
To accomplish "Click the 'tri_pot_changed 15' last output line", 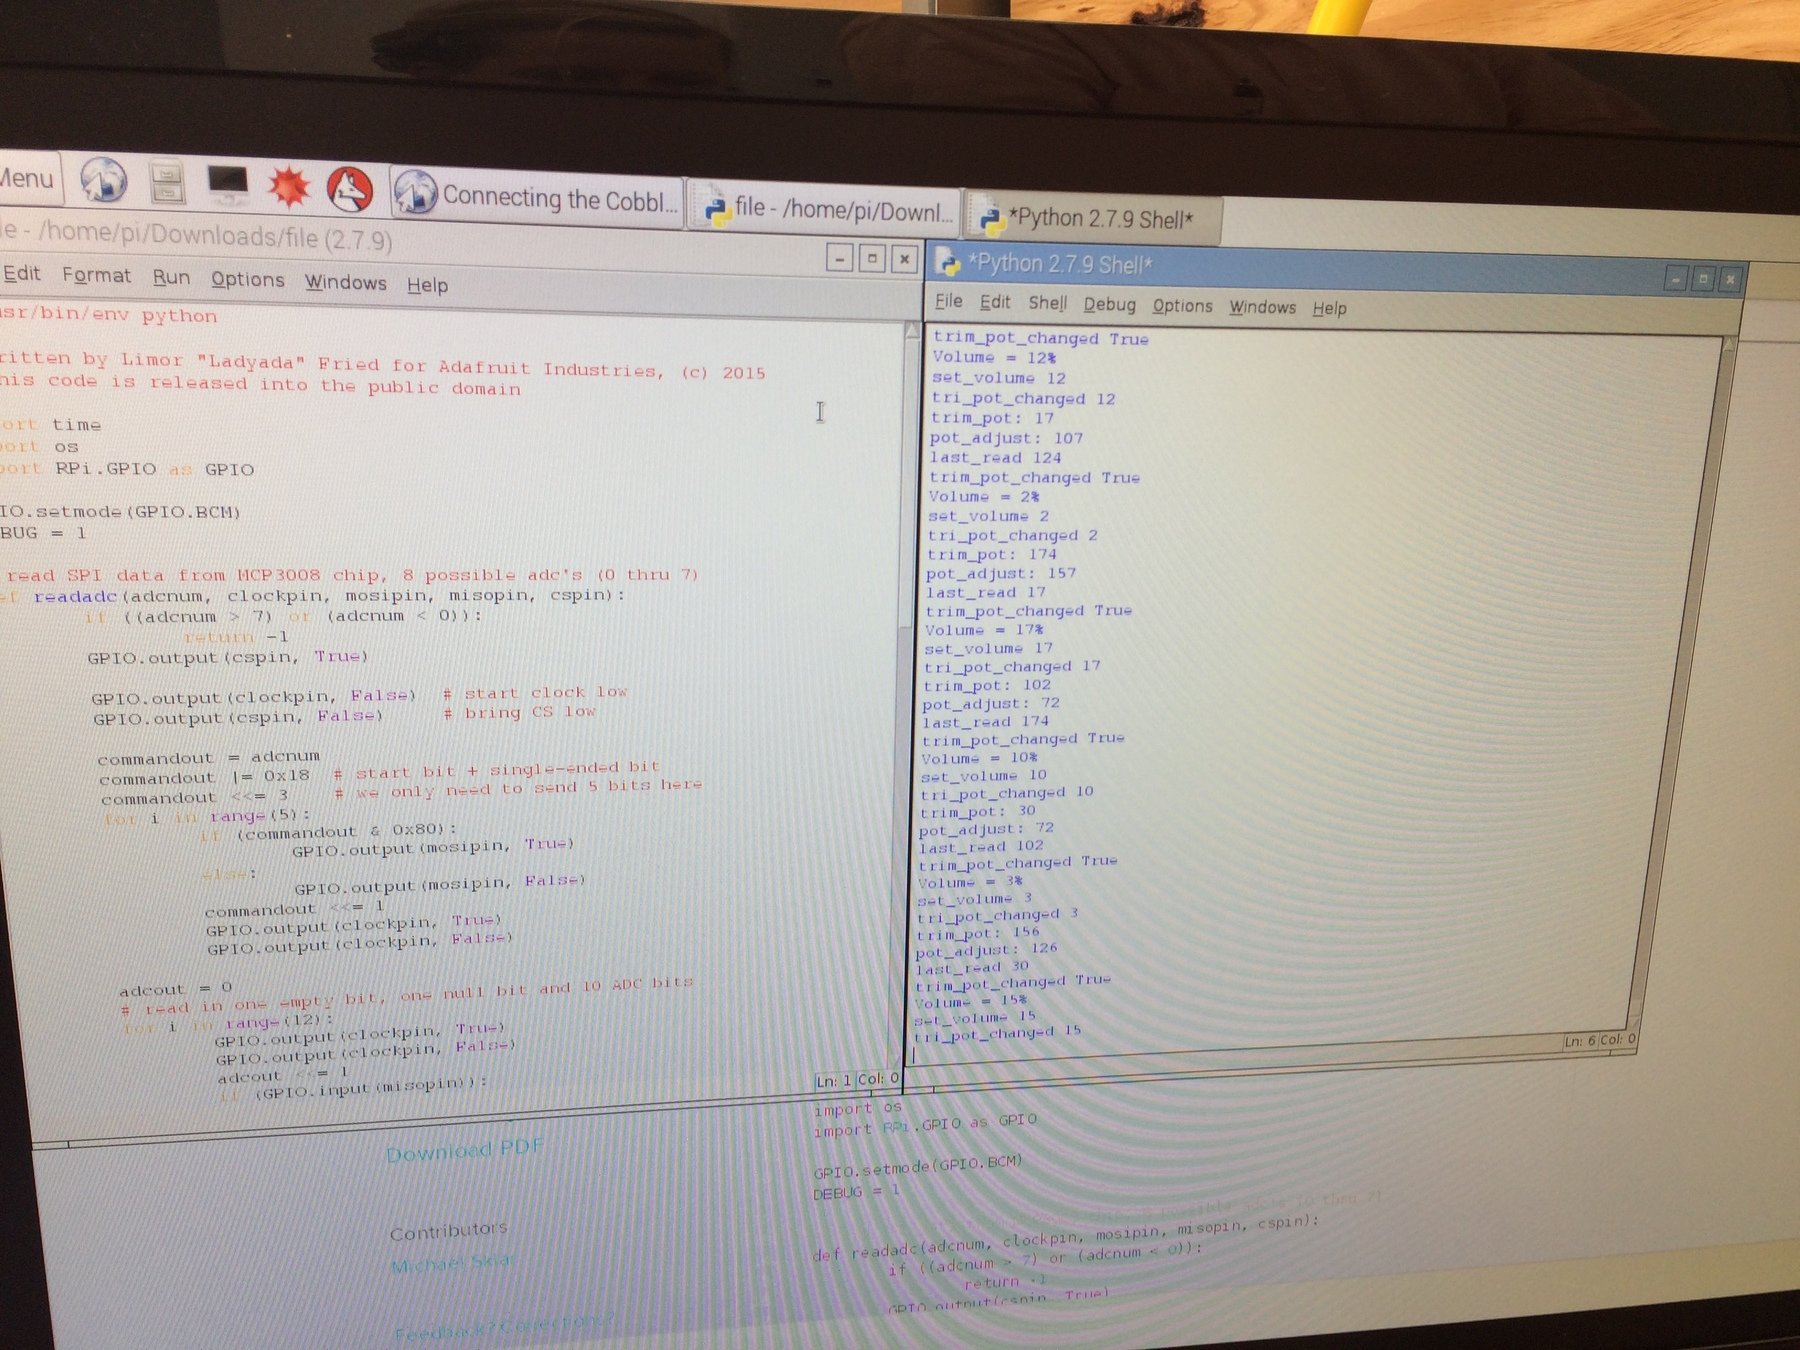I will 997,1033.
